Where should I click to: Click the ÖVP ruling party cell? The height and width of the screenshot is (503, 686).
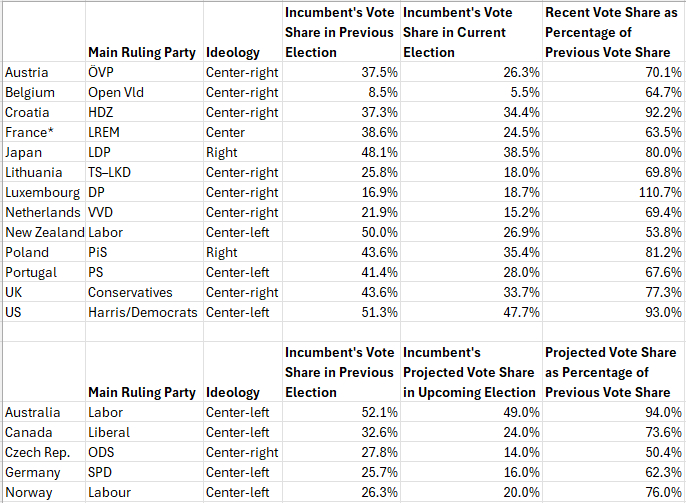click(143, 72)
